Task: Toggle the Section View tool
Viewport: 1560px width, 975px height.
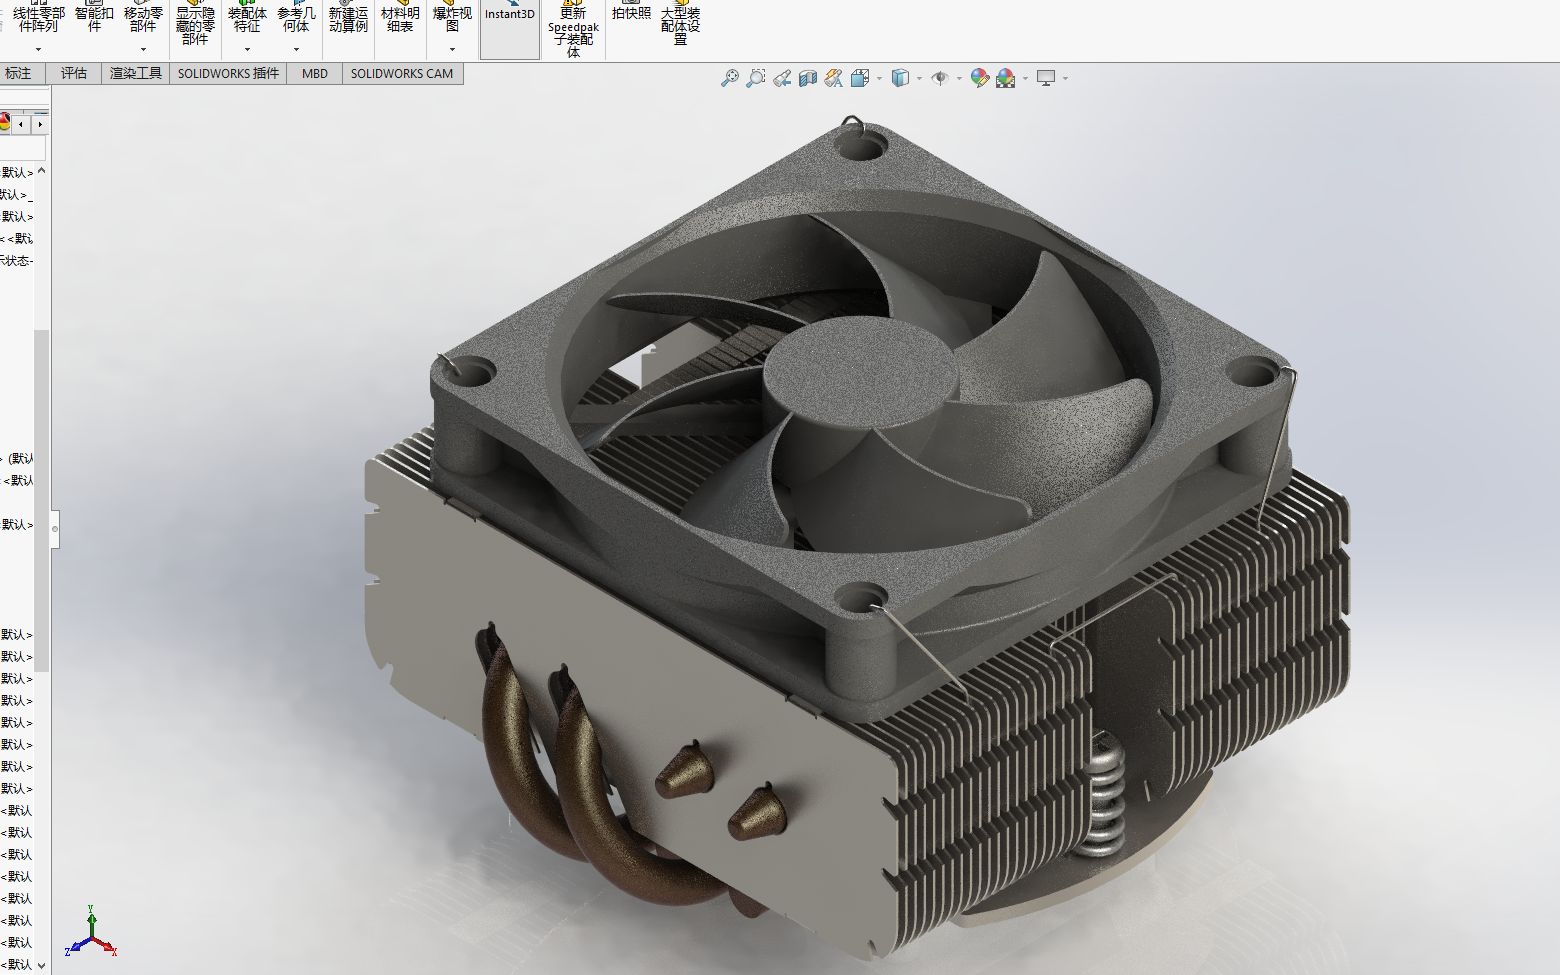Action: [x=806, y=78]
